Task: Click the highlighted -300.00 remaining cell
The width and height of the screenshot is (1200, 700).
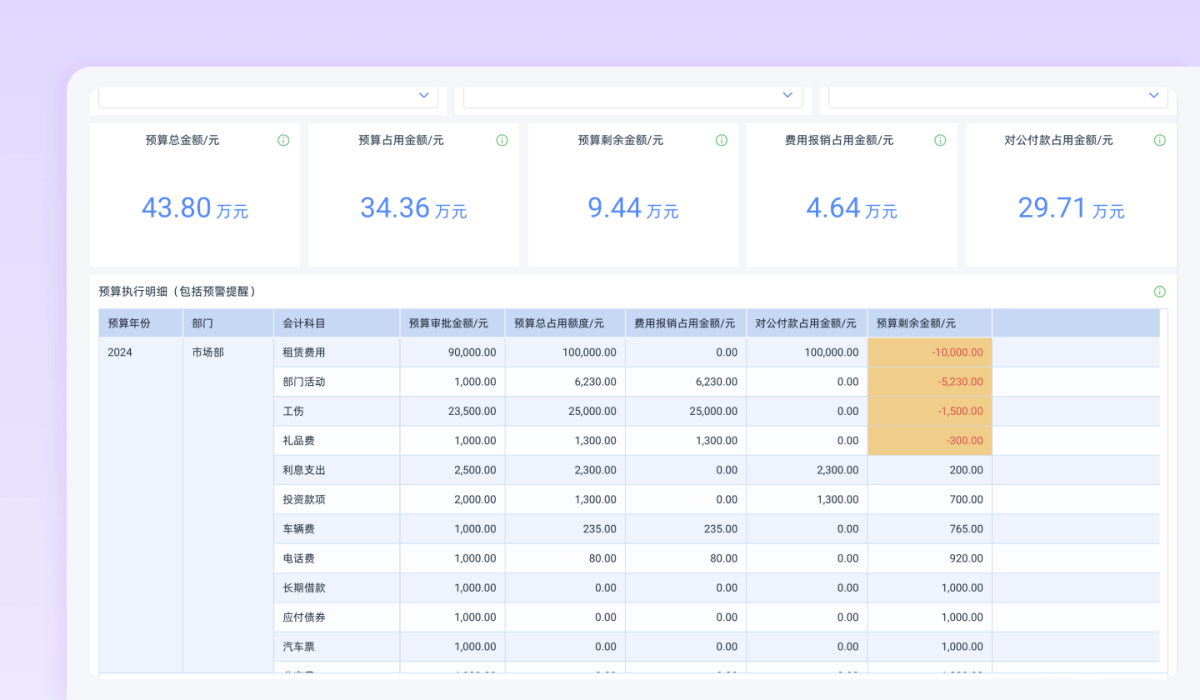Action: (930, 441)
